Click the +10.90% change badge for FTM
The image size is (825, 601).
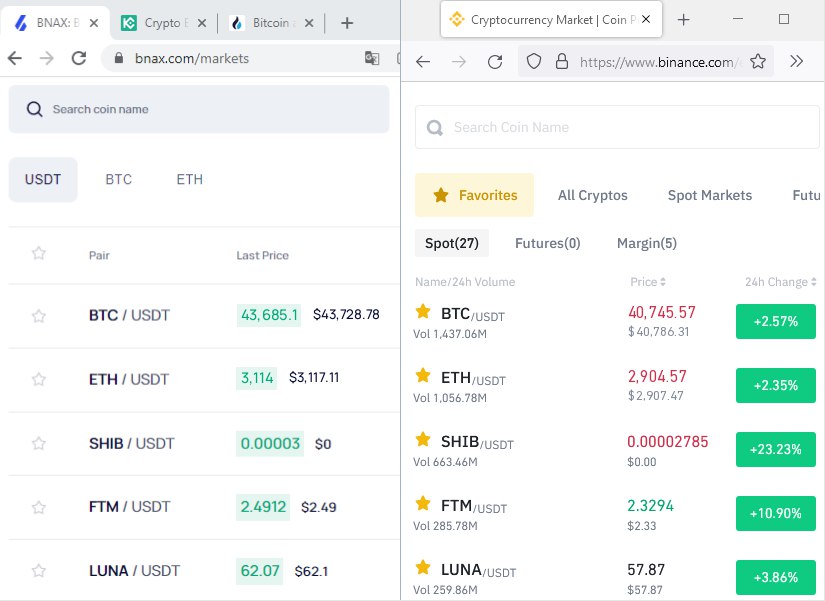[776, 514]
